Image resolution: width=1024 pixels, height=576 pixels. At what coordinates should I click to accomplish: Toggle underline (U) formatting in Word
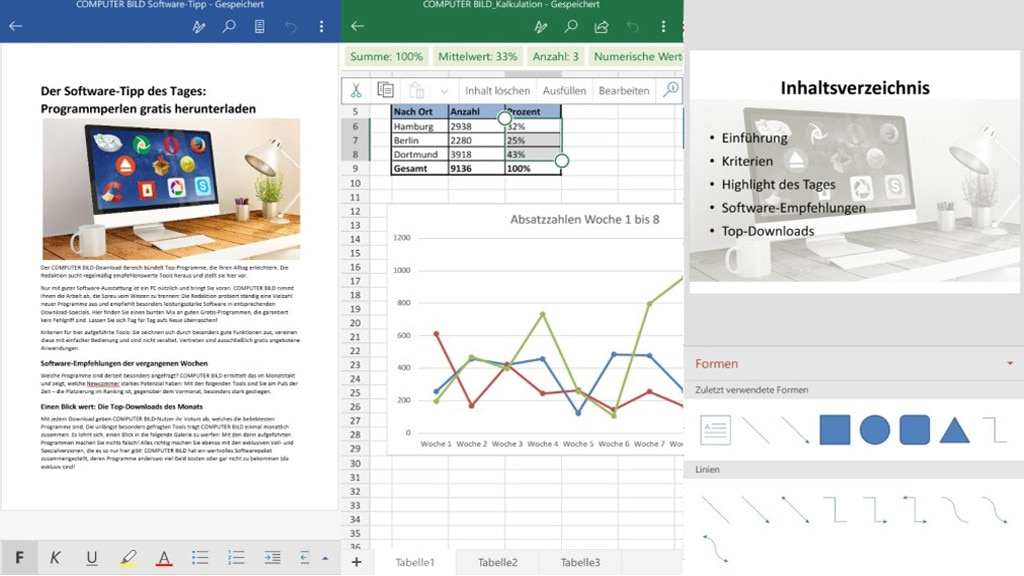point(91,558)
